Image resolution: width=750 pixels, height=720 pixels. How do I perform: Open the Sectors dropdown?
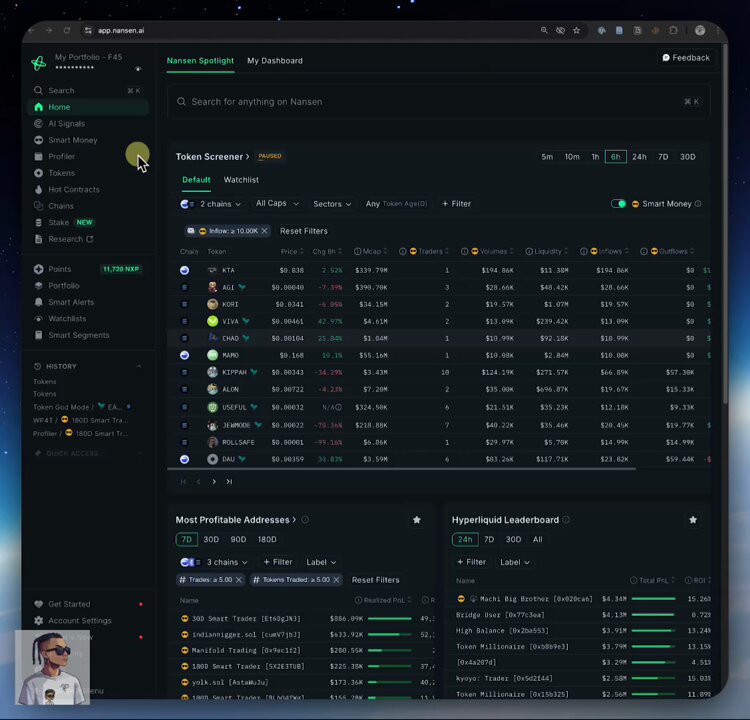click(332, 204)
